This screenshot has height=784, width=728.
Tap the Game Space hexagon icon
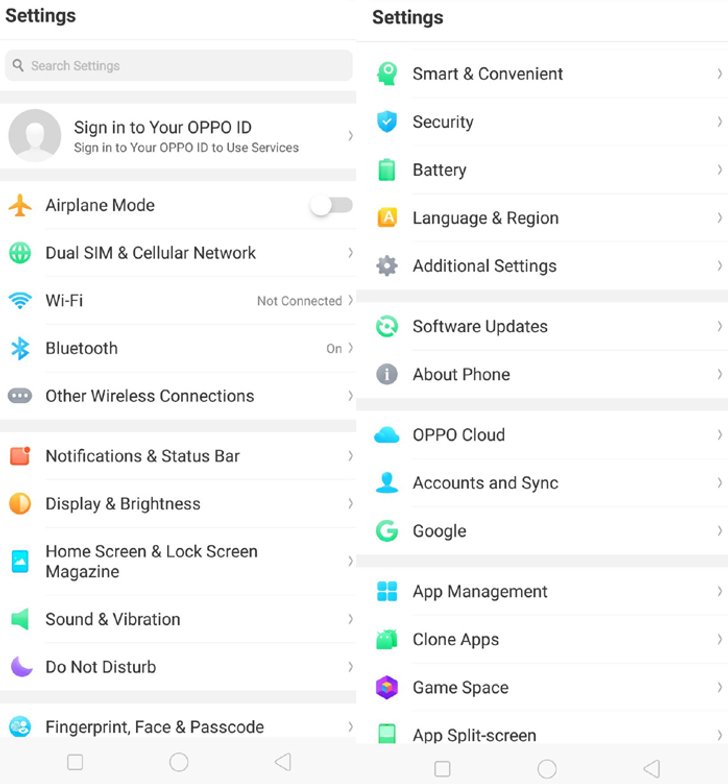pos(386,687)
